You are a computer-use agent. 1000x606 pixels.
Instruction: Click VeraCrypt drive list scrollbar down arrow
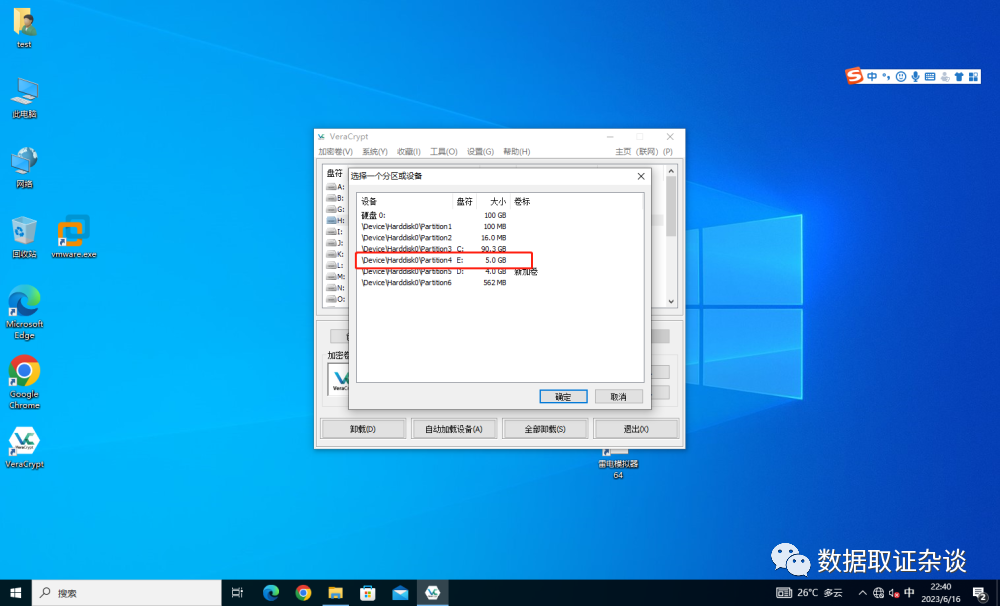point(671,301)
